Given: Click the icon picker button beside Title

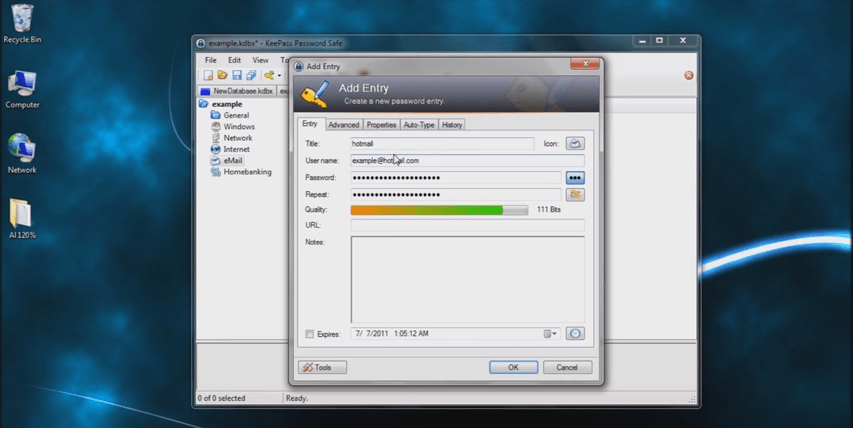Looking at the screenshot, I should 575,144.
